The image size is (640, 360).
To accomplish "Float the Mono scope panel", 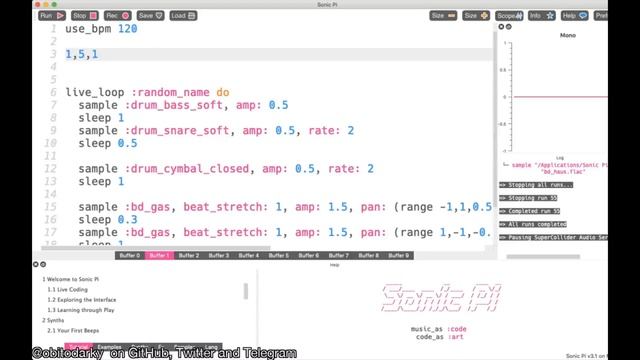I will 509,27.
